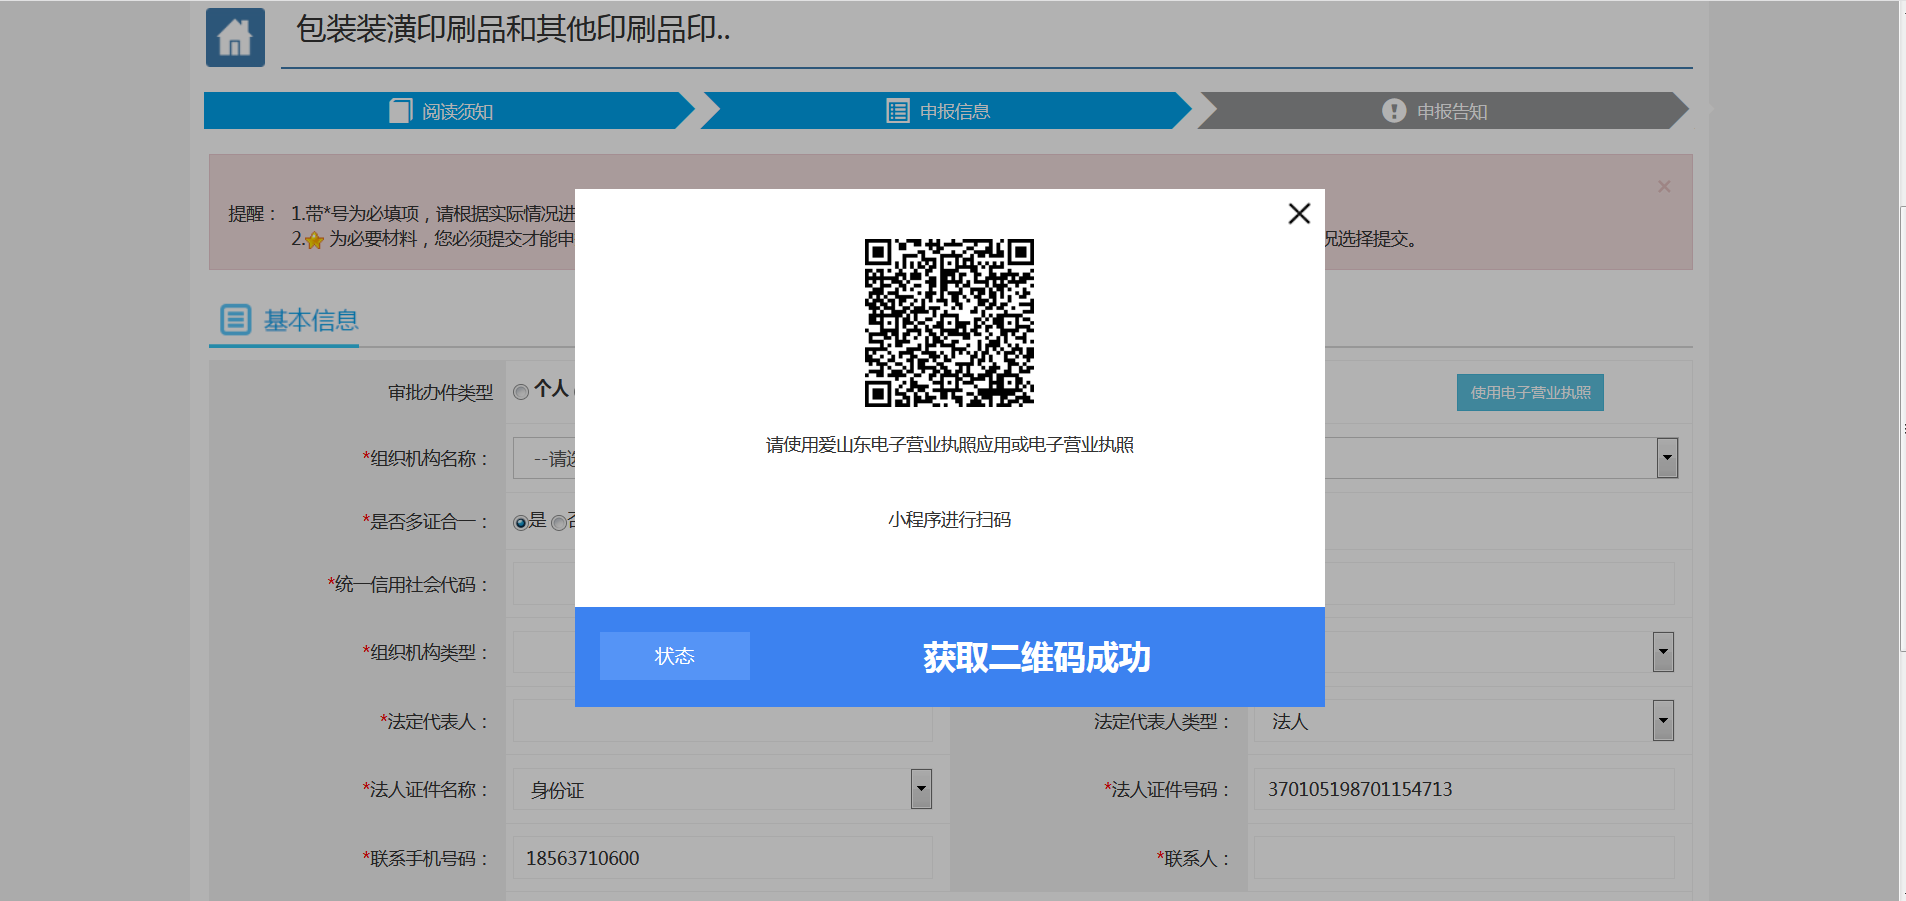The height and width of the screenshot is (901, 1906).
Task: Open the 申报告知 step tab
Action: coord(1443,111)
